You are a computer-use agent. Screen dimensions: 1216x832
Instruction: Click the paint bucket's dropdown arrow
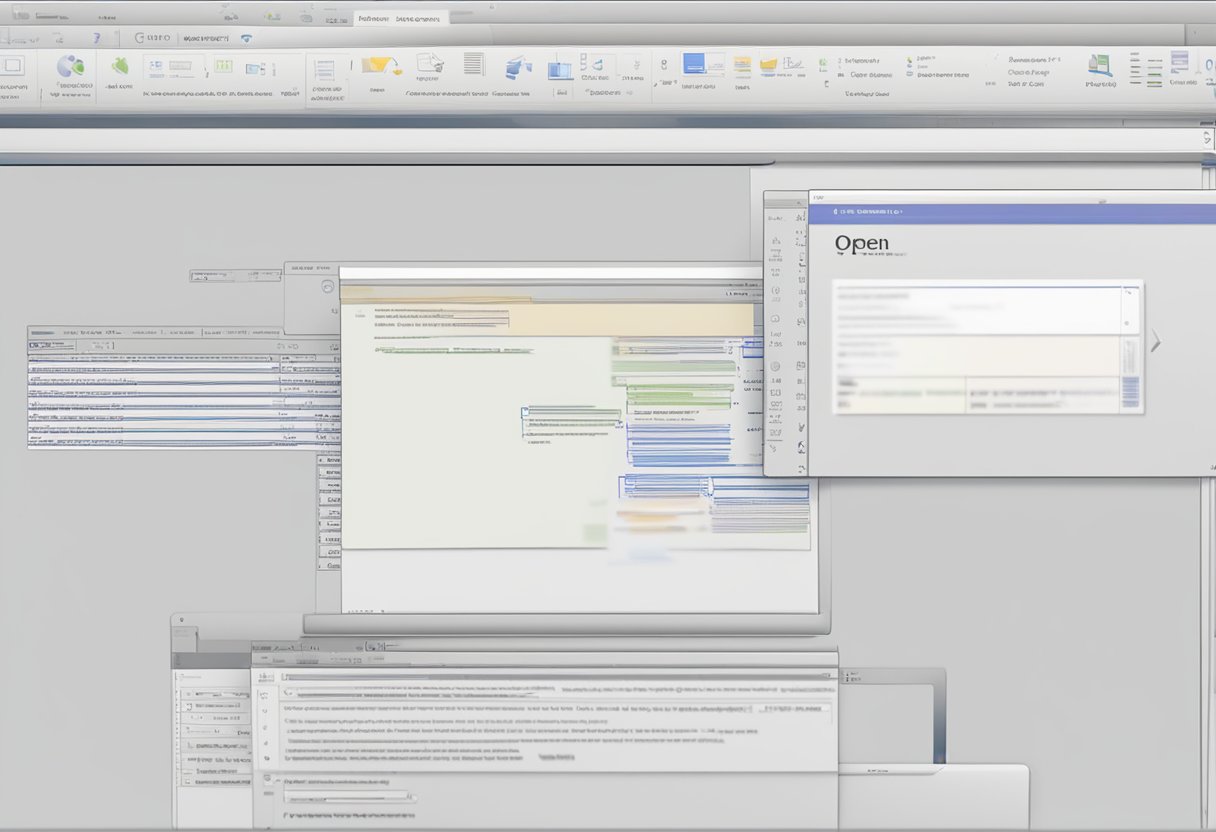pos(397,70)
